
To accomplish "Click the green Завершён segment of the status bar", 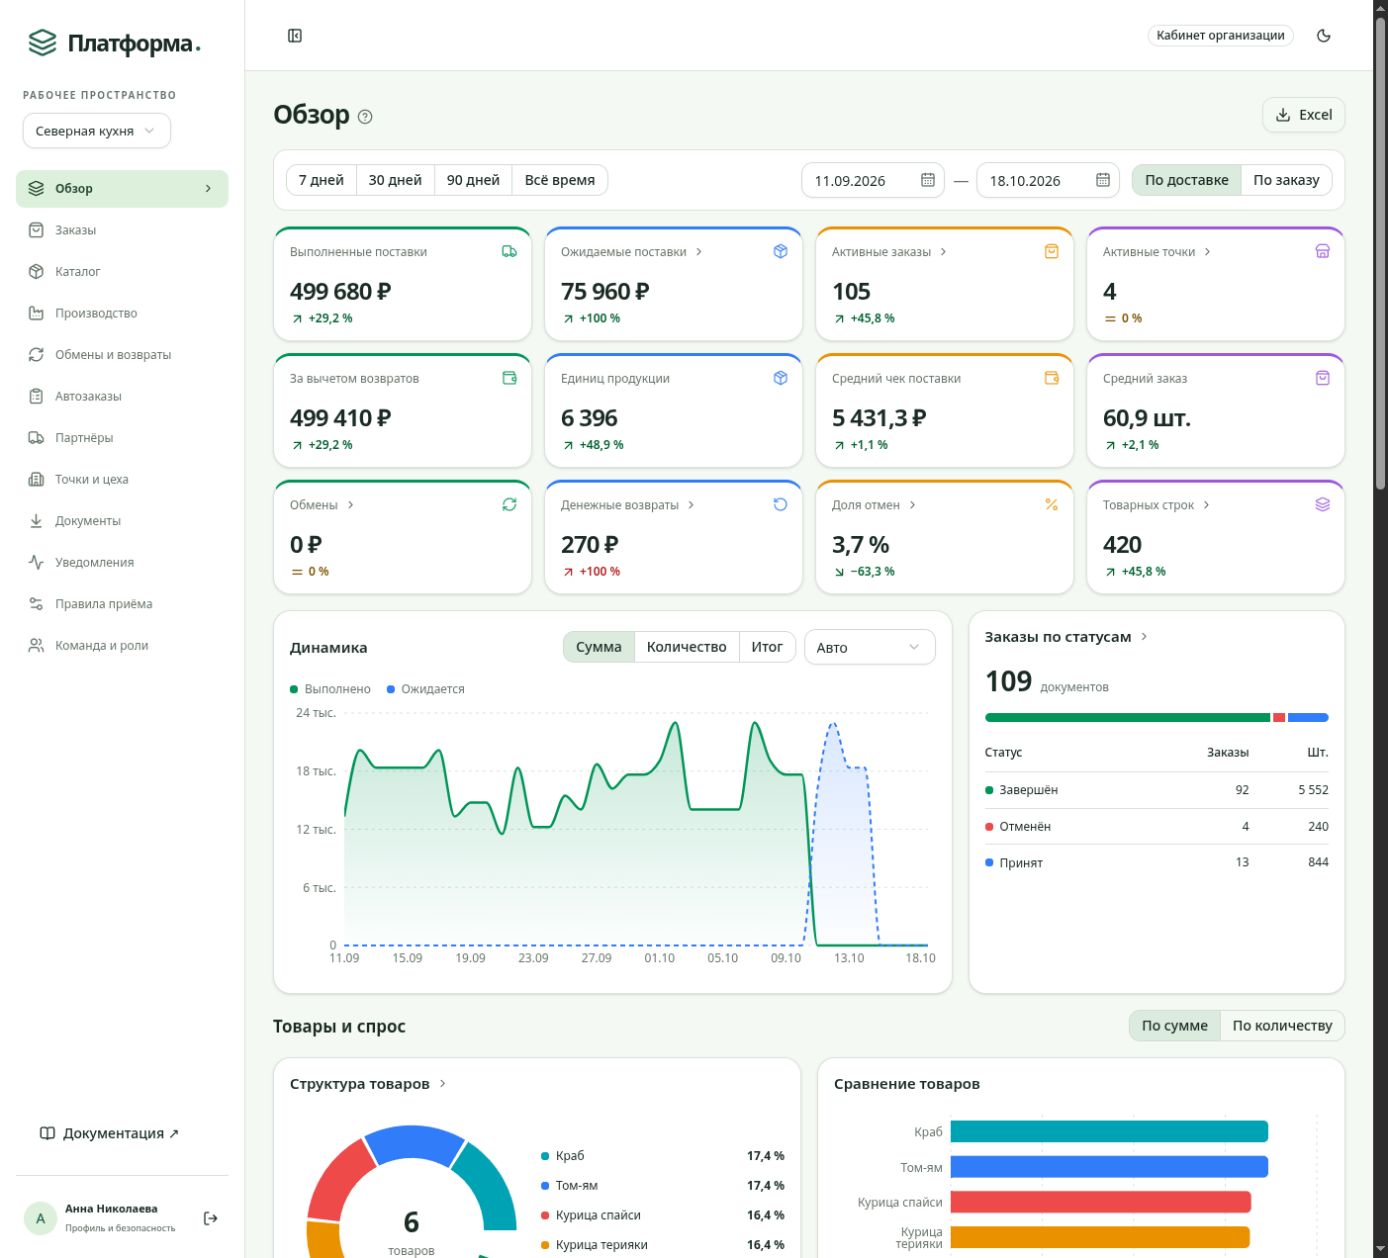I will [1127, 717].
